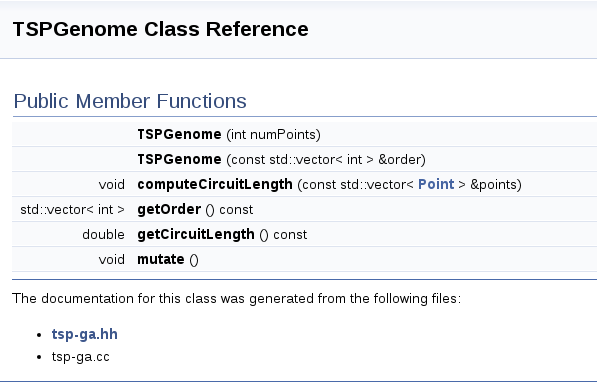The width and height of the screenshot is (597, 385).
Task: Click the int numPoints parameter text
Action: (x=274, y=135)
